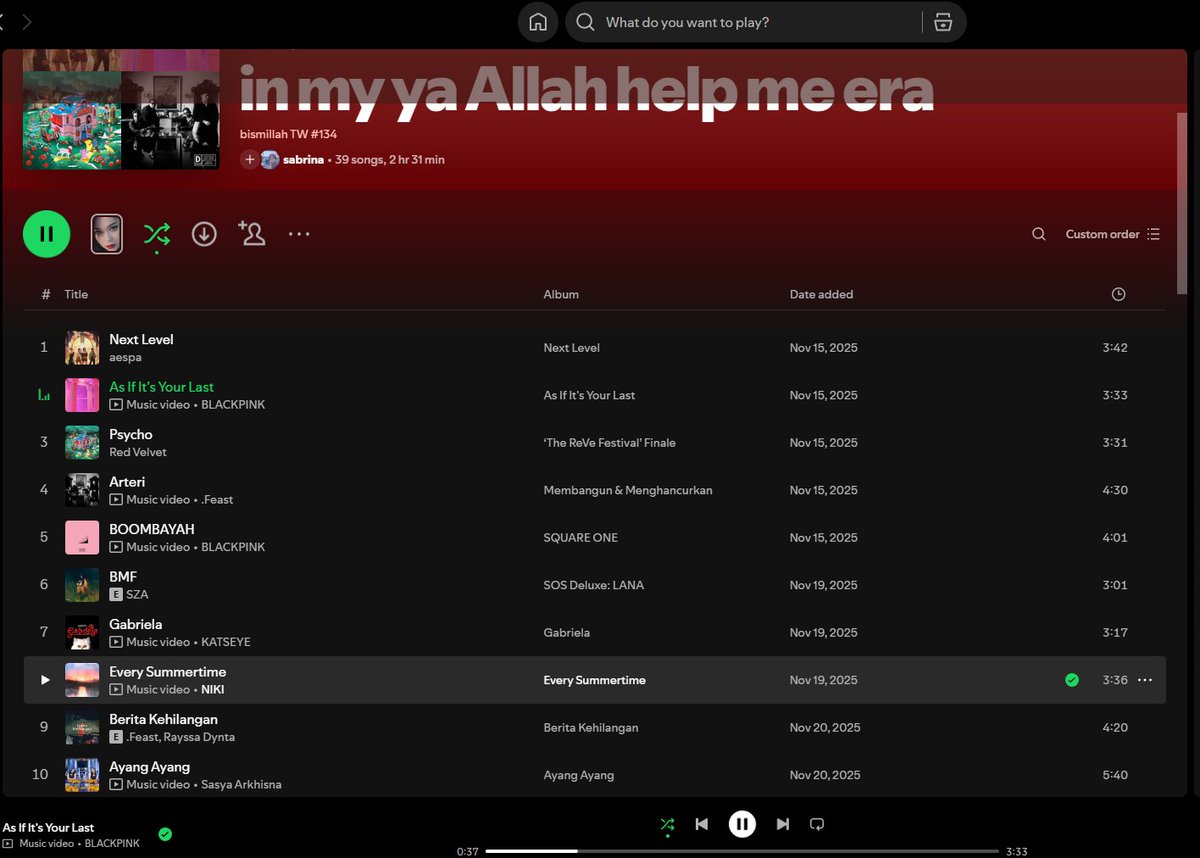Click Psycho album art thumbnail
This screenshot has width=1200, height=858.
tap(82, 443)
